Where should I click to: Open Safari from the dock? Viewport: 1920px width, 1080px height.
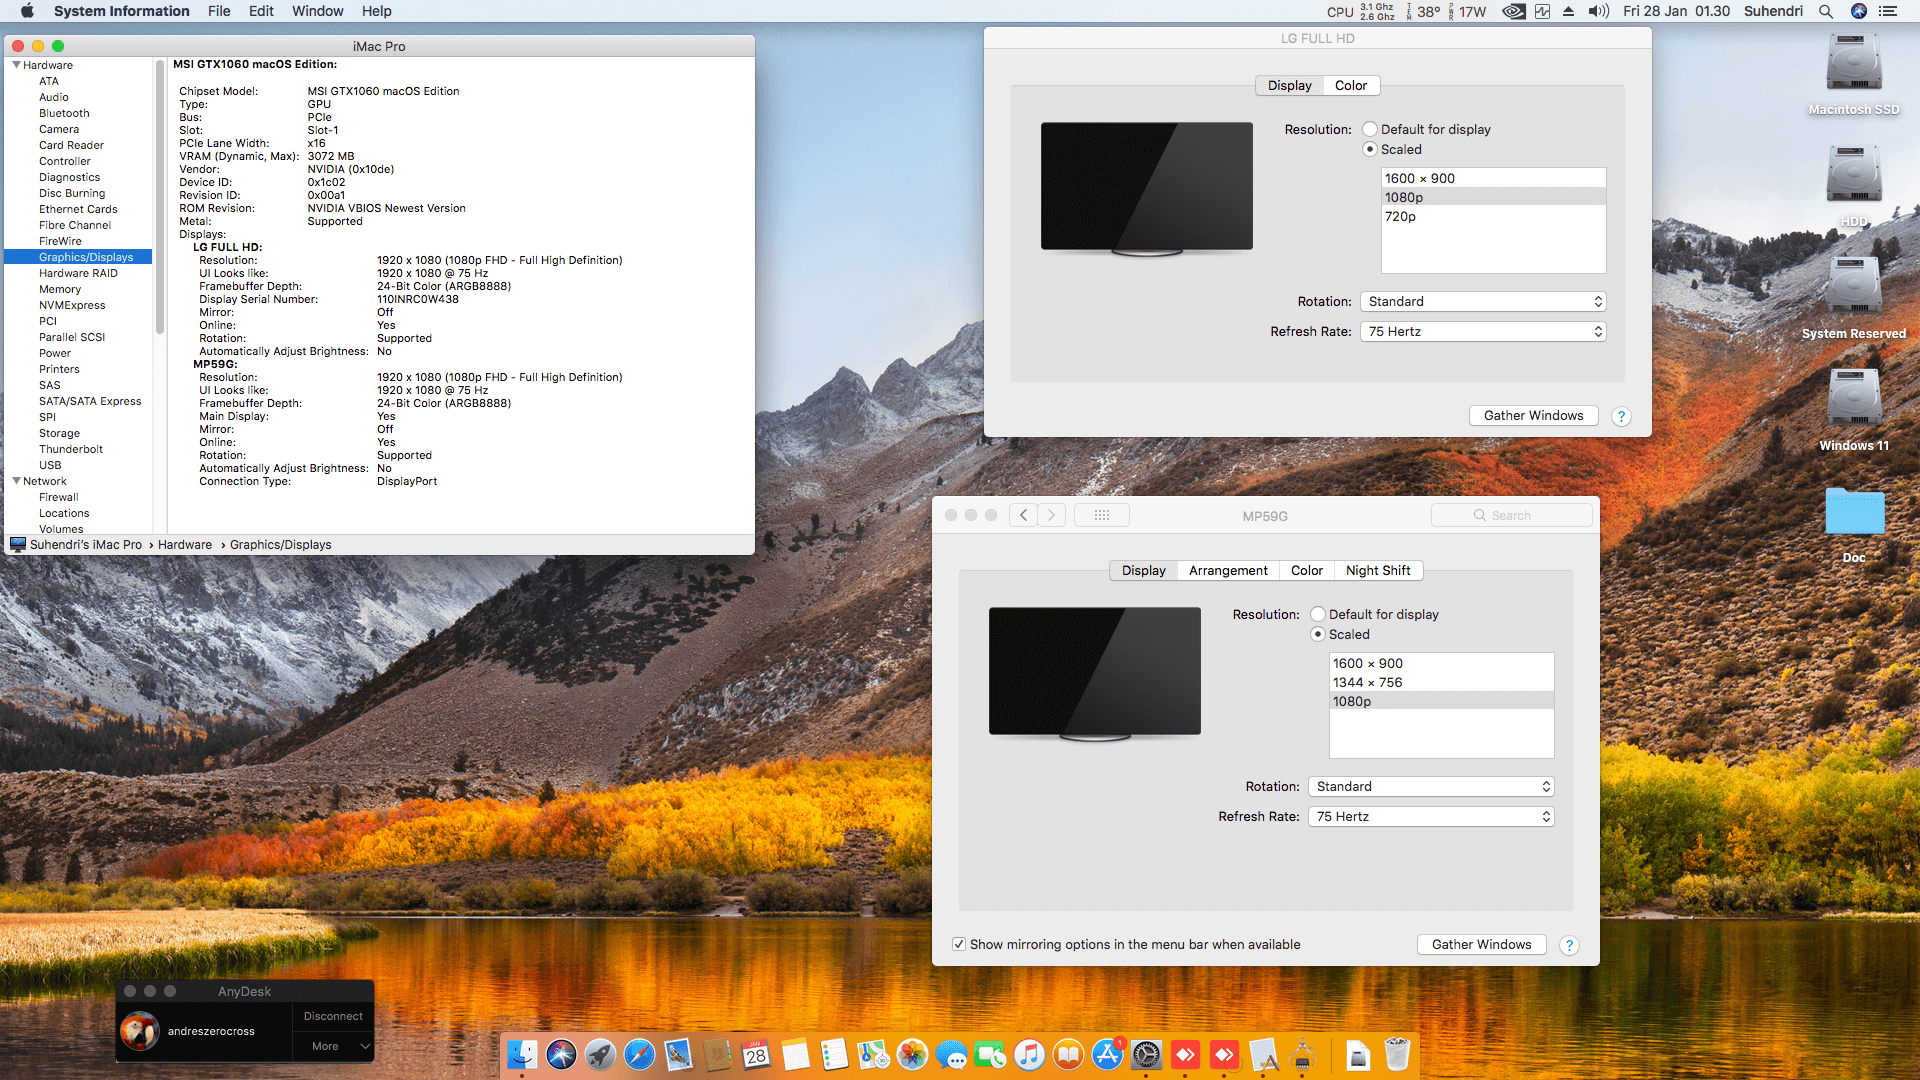click(x=639, y=1054)
